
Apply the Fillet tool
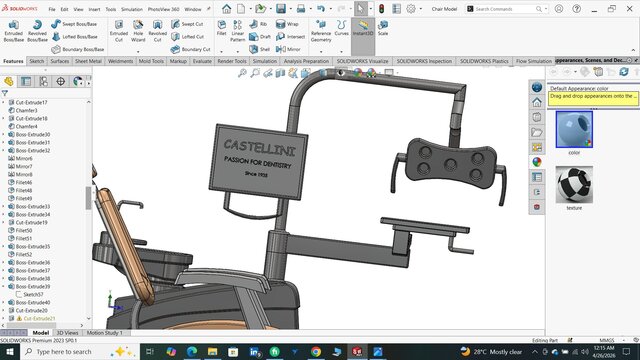222,28
